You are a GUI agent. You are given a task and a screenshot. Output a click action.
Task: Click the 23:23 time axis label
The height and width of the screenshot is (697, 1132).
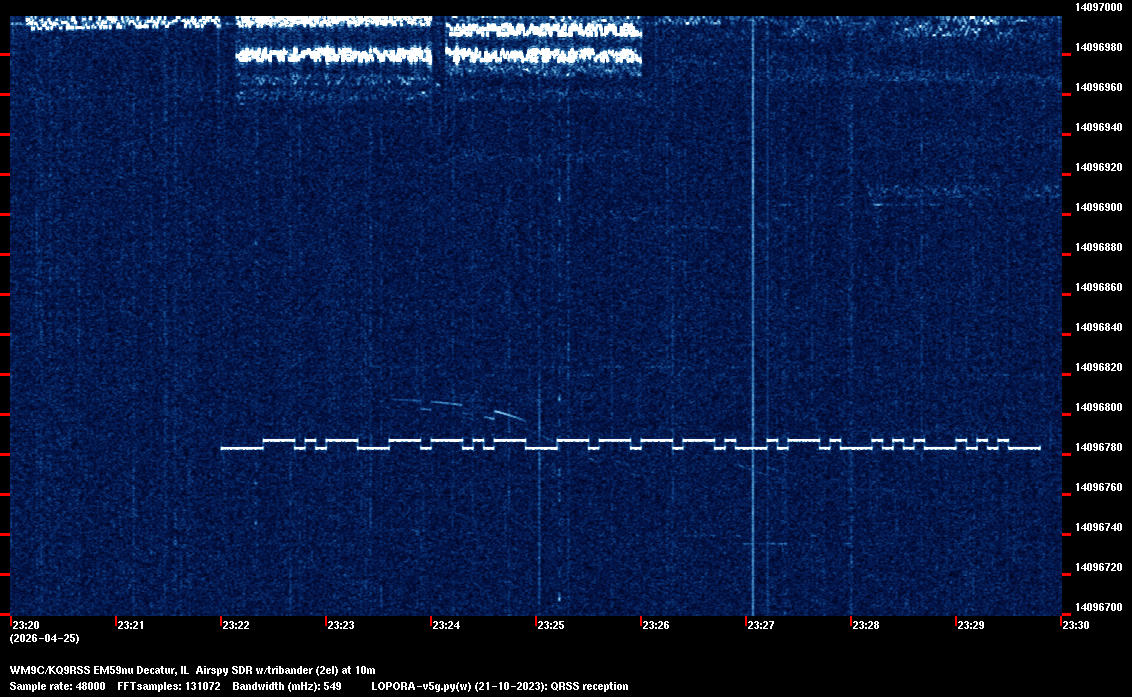(341, 625)
